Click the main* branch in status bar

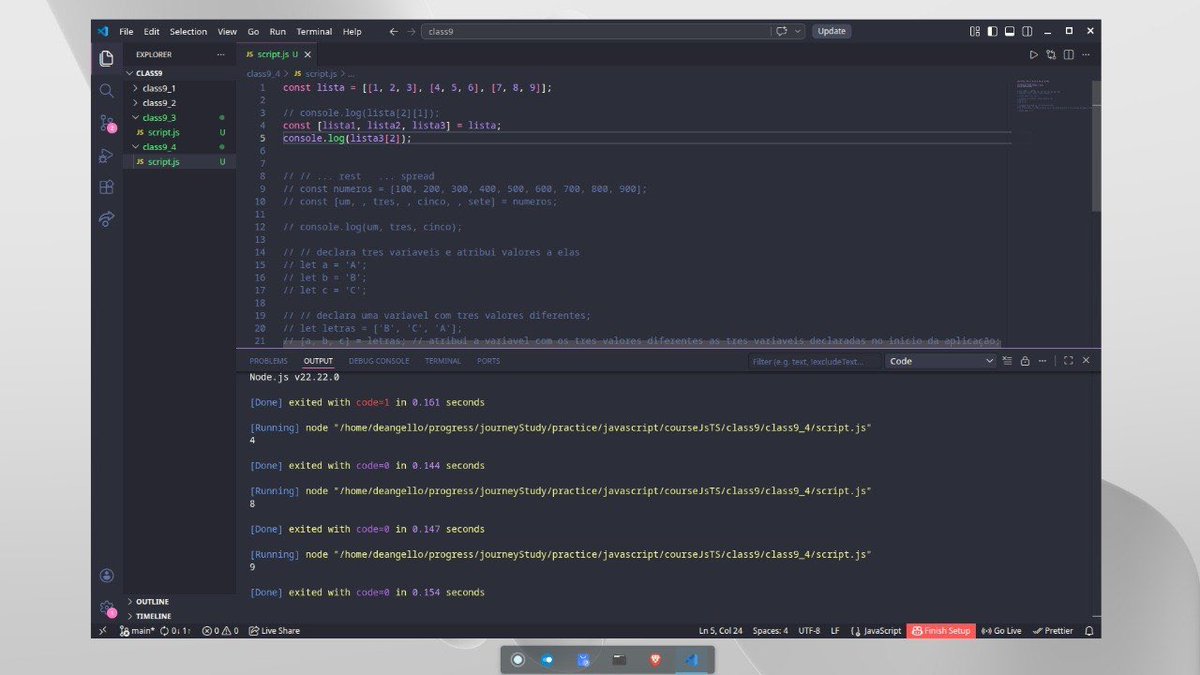click(139, 631)
